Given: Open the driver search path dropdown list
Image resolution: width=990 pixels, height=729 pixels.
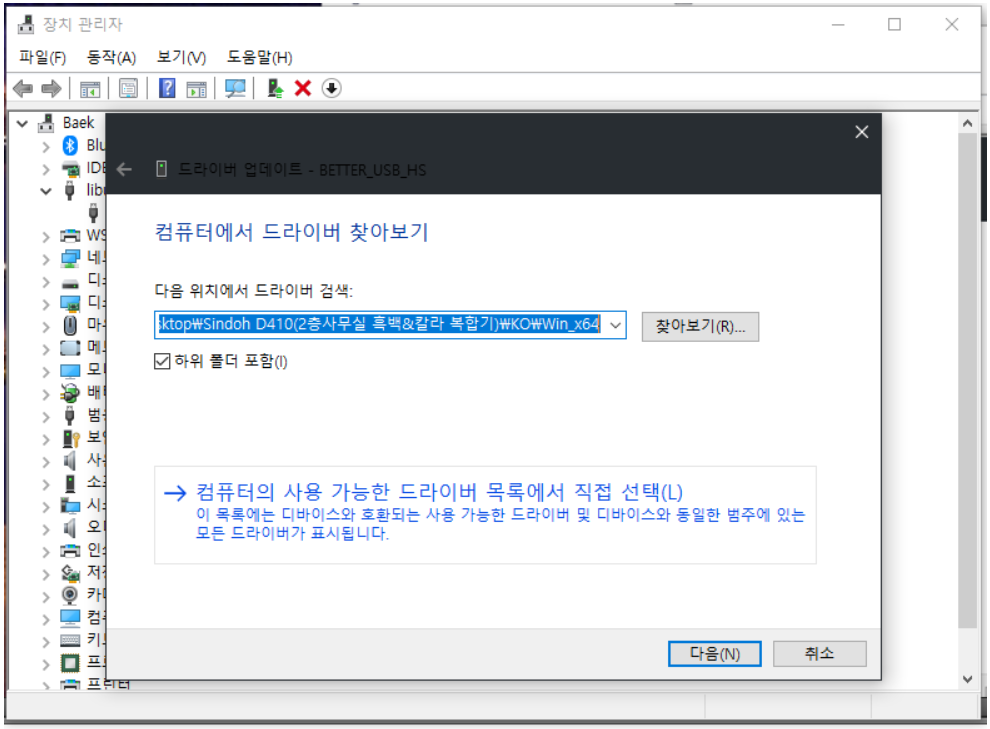Looking at the screenshot, I should pos(616,325).
